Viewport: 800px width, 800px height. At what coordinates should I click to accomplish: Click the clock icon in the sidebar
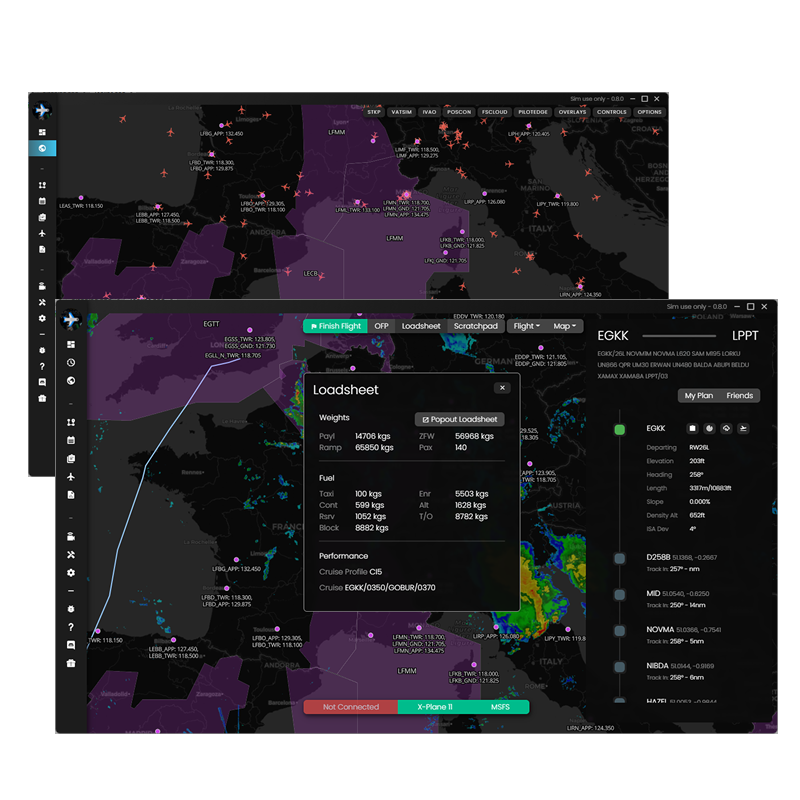click(70, 362)
